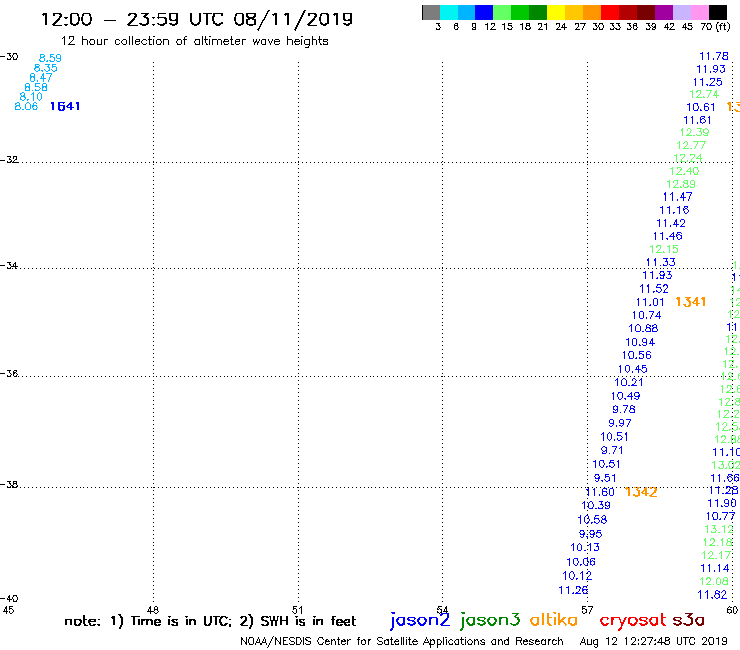The width and height of the screenshot is (740, 650).
Task: Select the light green legend swatch
Action: 502,12
